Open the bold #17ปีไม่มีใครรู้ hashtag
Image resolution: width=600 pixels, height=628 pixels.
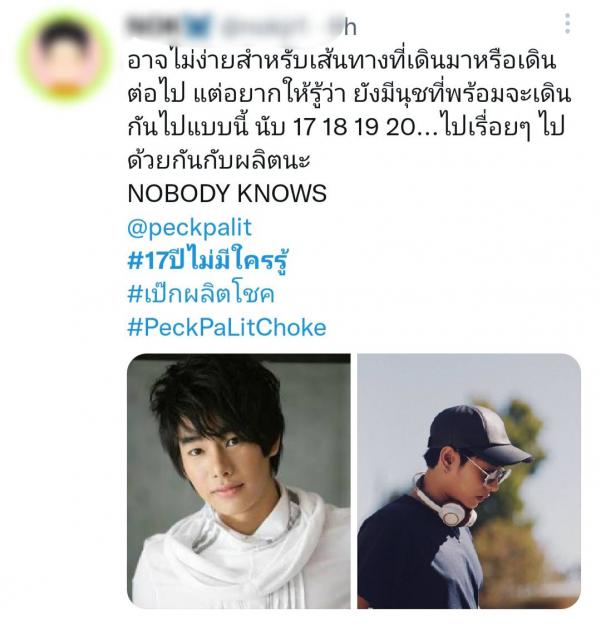coord(208,260)
